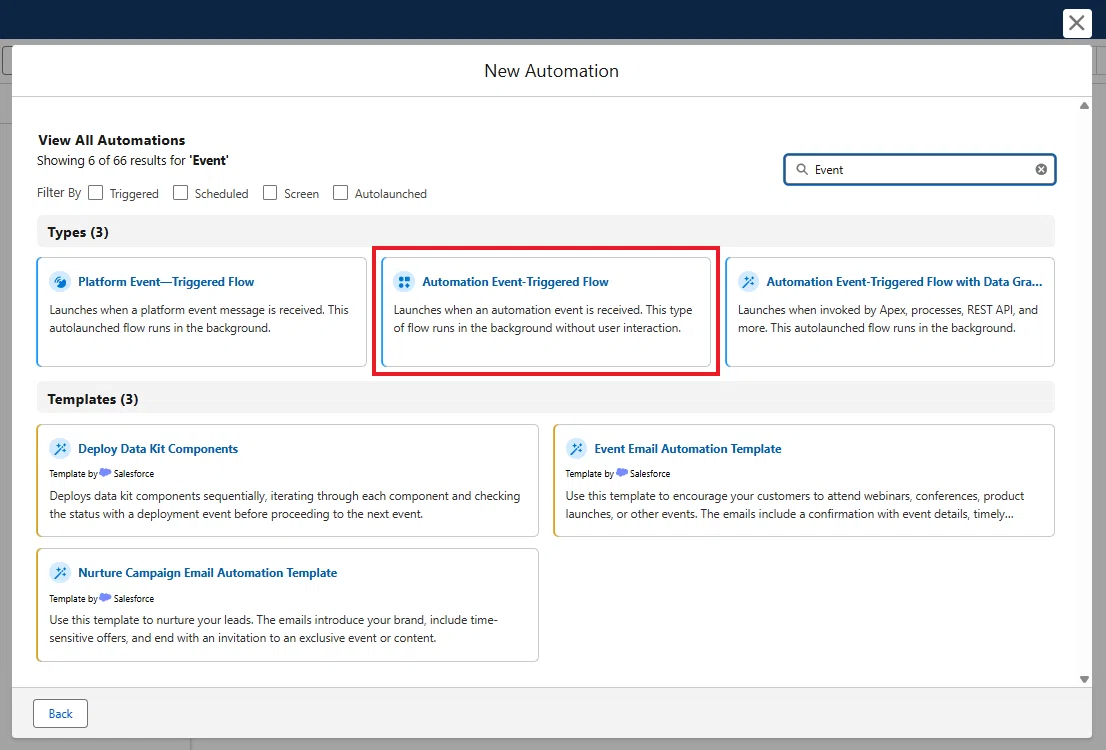Image resolution: width=1106 pixels, height=750 pixels.
Task: Select Platform Event—Triggered Flow title
Action: [166, 282]
